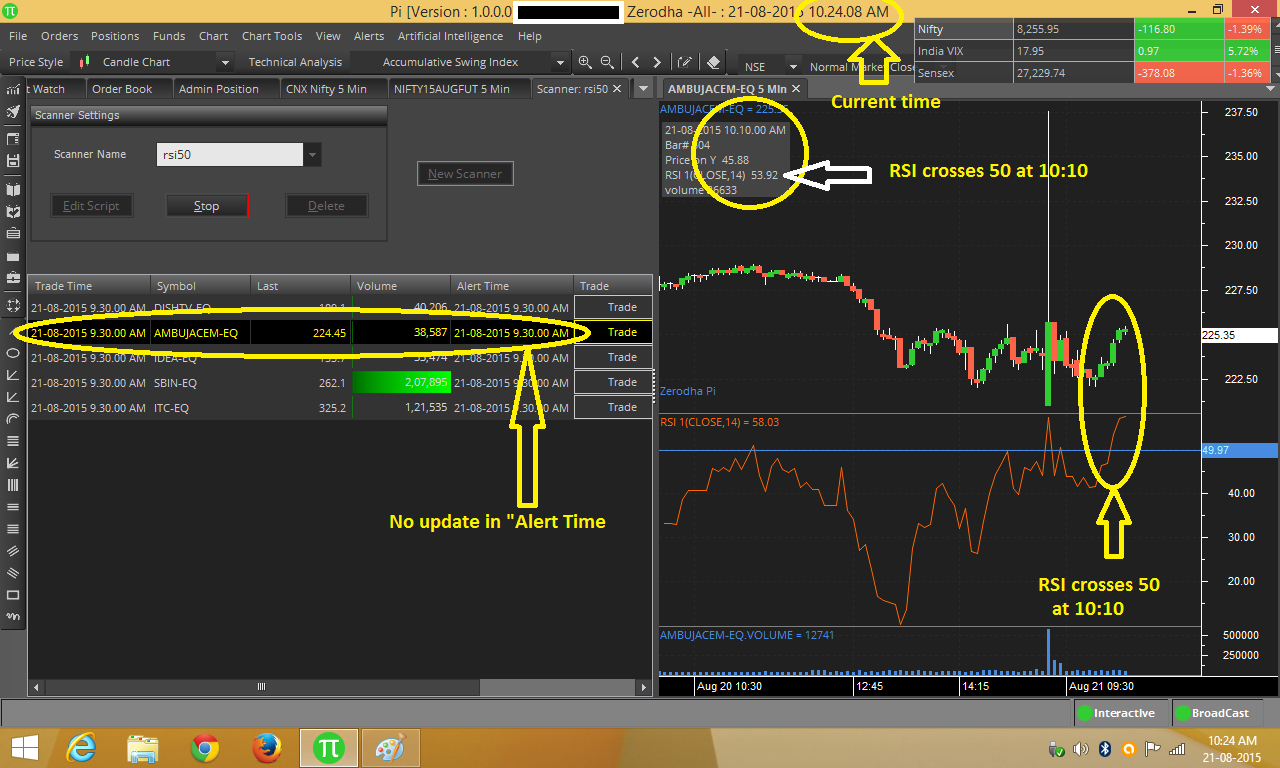Screen dimensions: 1280x768
Task: Close the AMBUJACEM-EQ 5 Min chart tab
Action: click(x=797, y=88)
